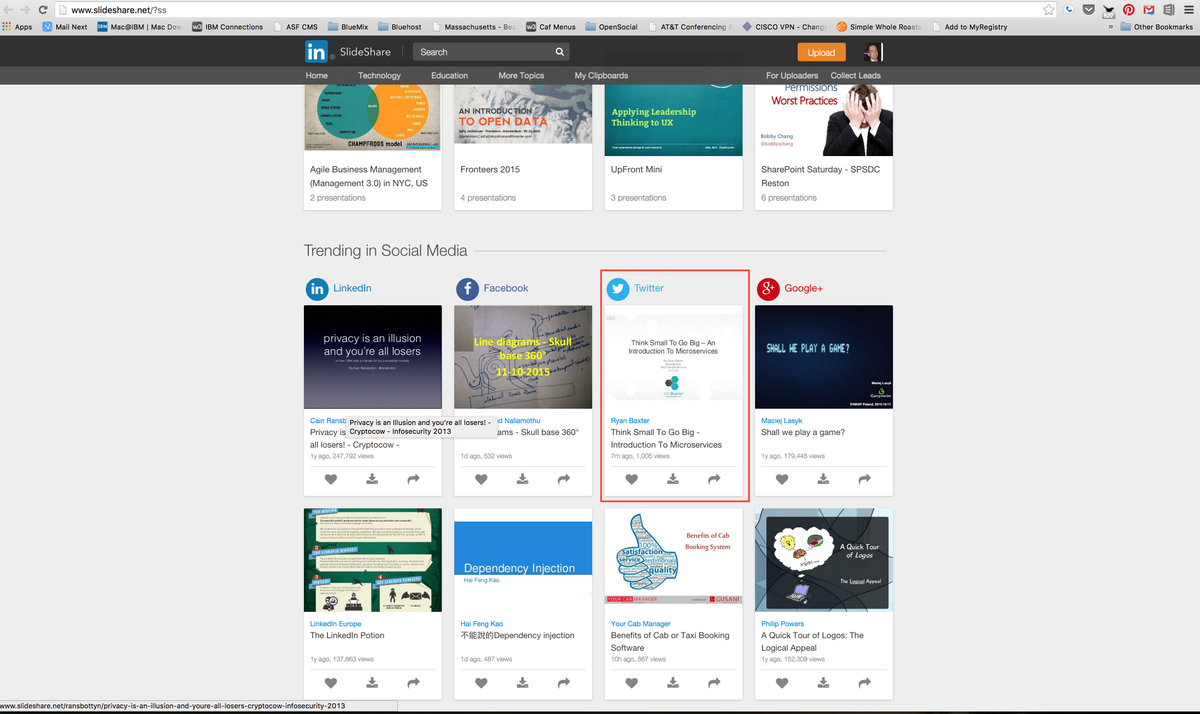The width and height of the screenshot is (1200, 714).
Task: Share the Line diagrams Skull base slideshow
Action: click(x=563, y=479)
